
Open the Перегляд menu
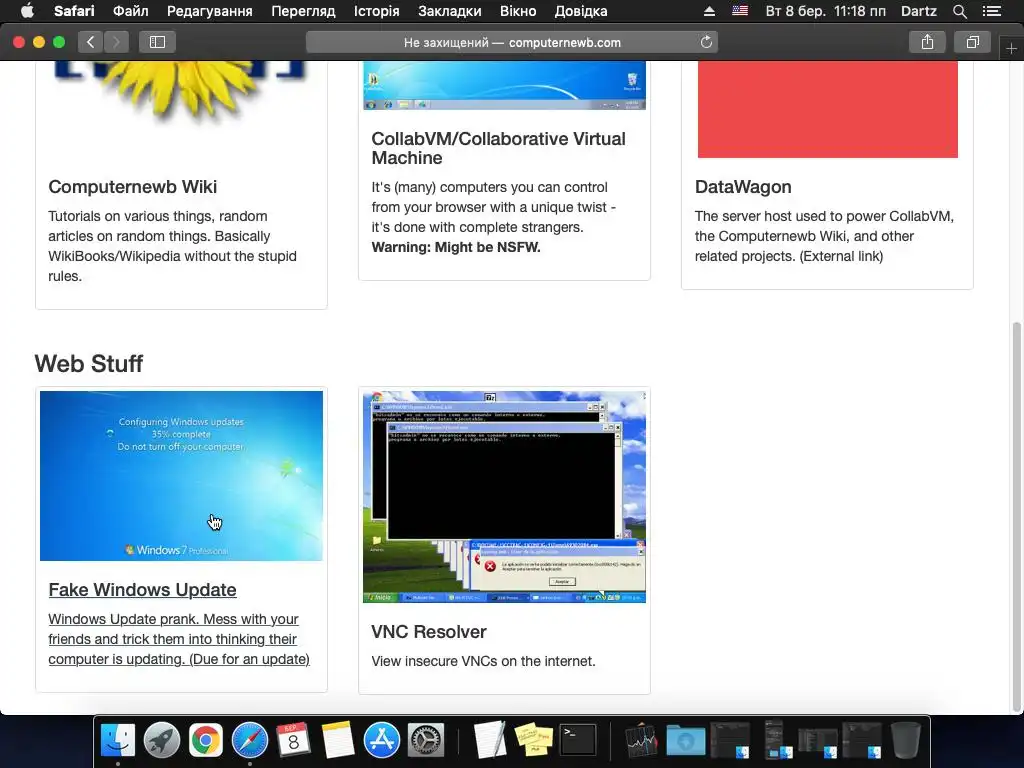303,11
